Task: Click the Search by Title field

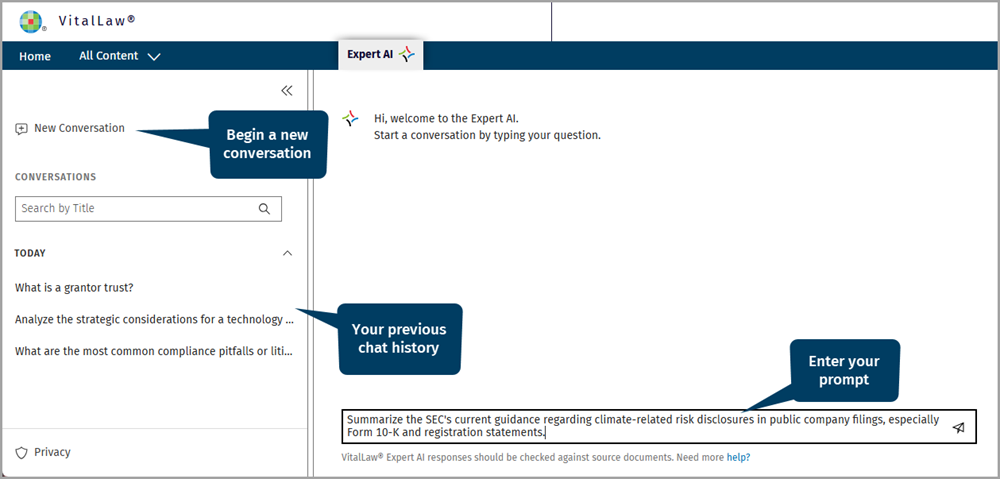Action: pos(148,209)
